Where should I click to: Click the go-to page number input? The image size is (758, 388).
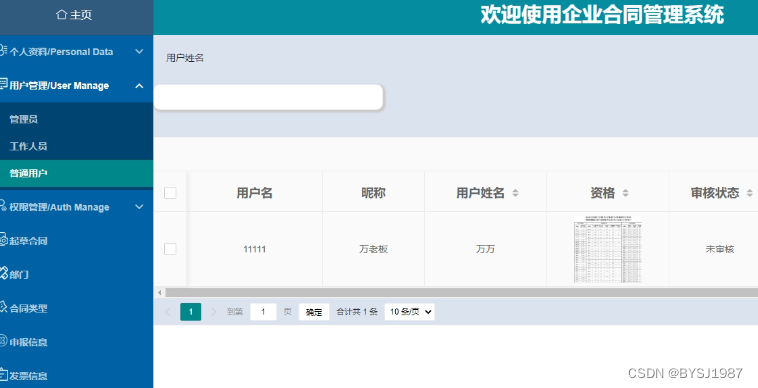[263, 312]
